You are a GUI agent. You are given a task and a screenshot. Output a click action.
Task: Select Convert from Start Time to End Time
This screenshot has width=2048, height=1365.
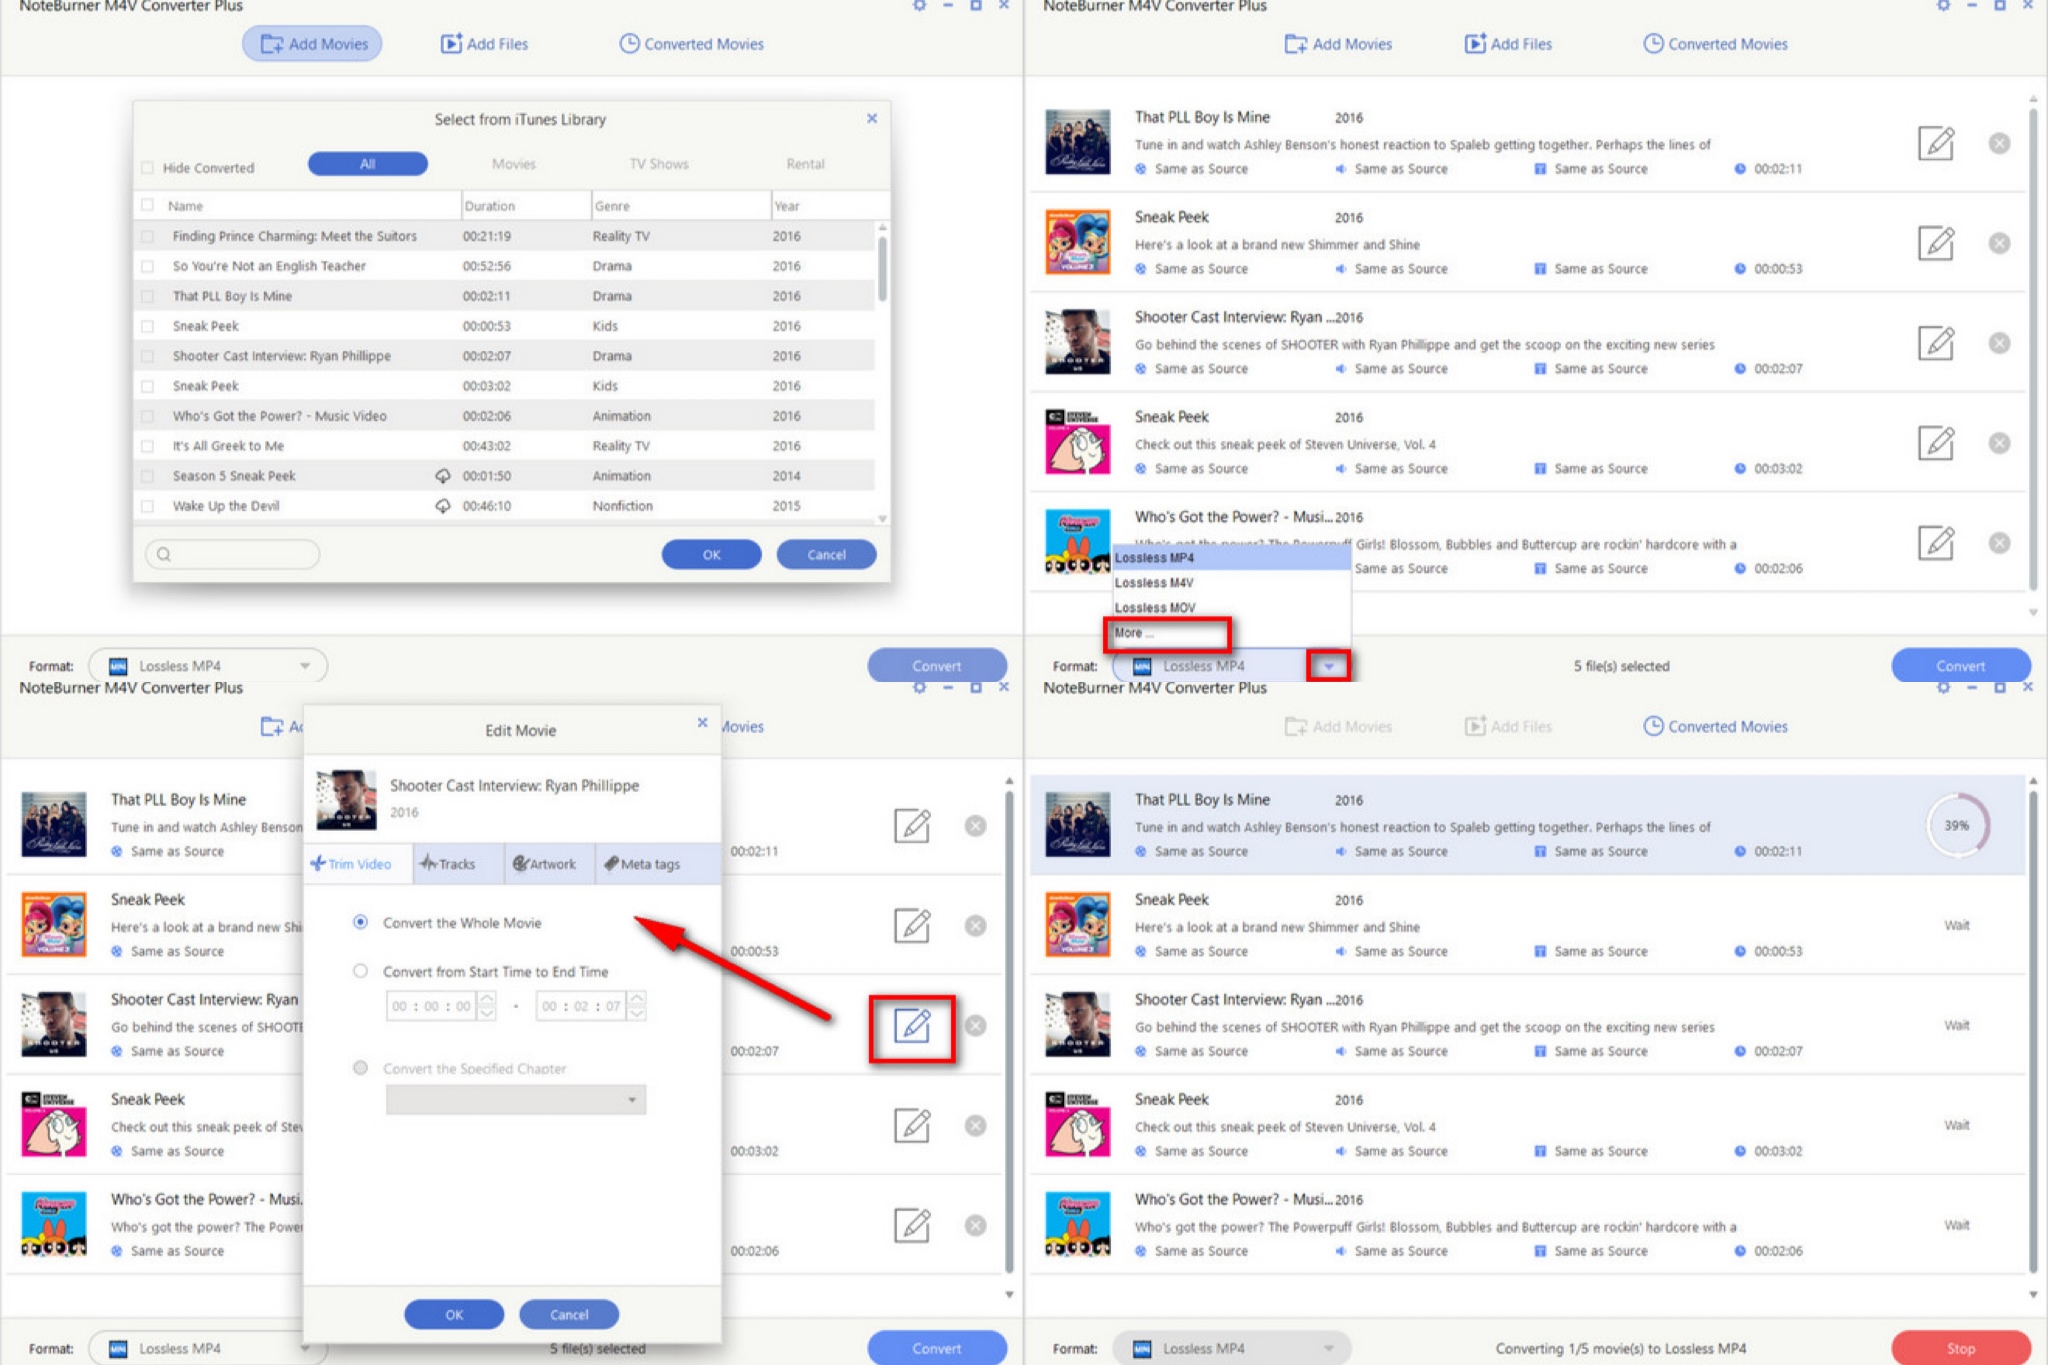[x=360, y=971]
